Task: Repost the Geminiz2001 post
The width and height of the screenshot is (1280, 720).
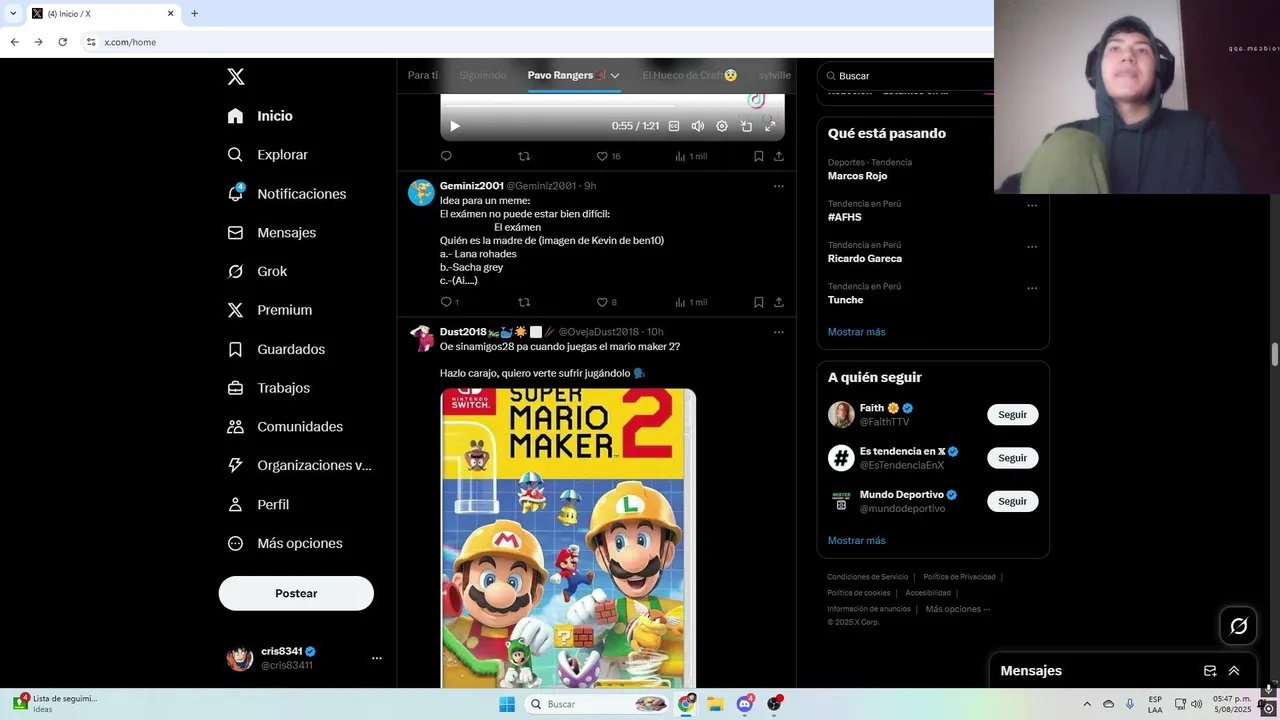Action: 524,302
